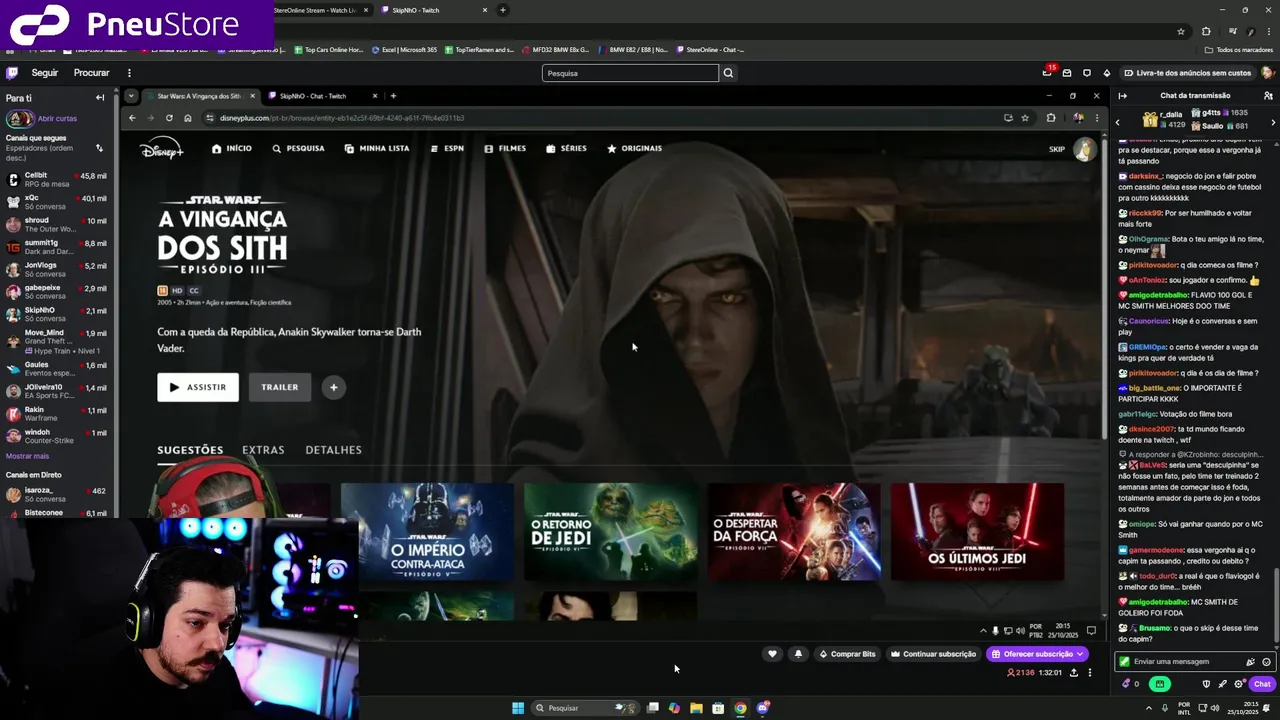
Task: Share the stream with upload icon
Action: point(1074,673)
